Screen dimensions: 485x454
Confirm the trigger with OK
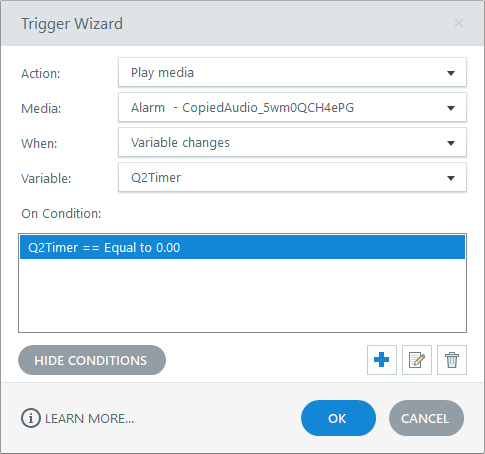(x=338, y=418)
